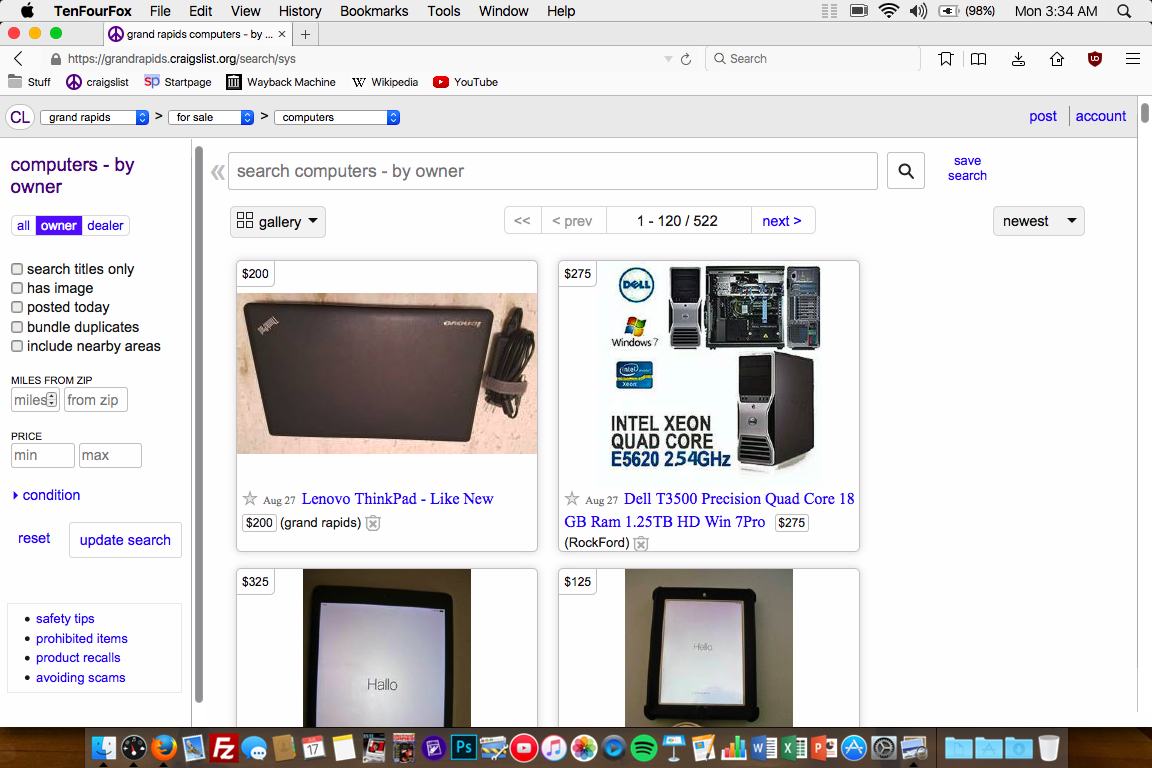1152x768 pixels.
Task: Click the save search link
Action: [x=967, y=168]
